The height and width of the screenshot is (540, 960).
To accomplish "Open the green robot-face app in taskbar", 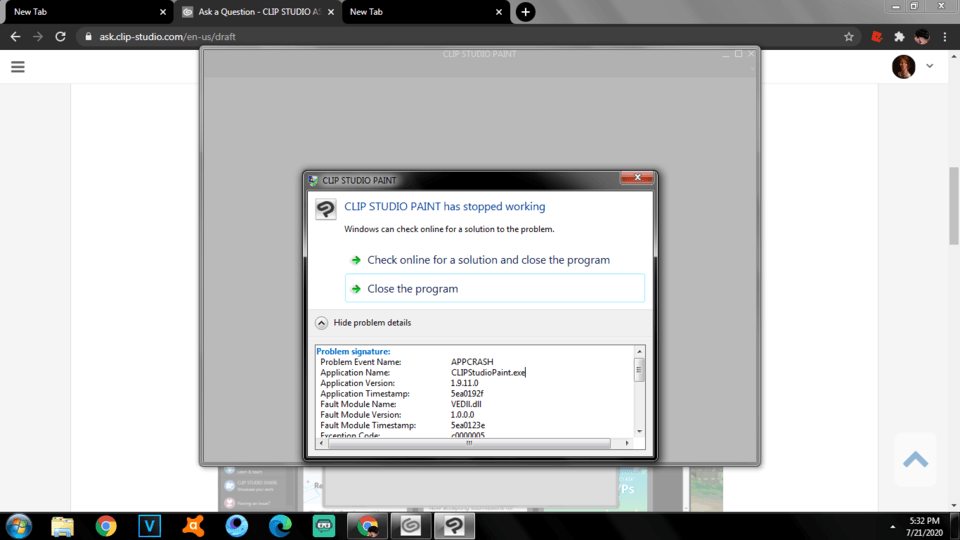I will pyautogui.click(x=324, y=526).
